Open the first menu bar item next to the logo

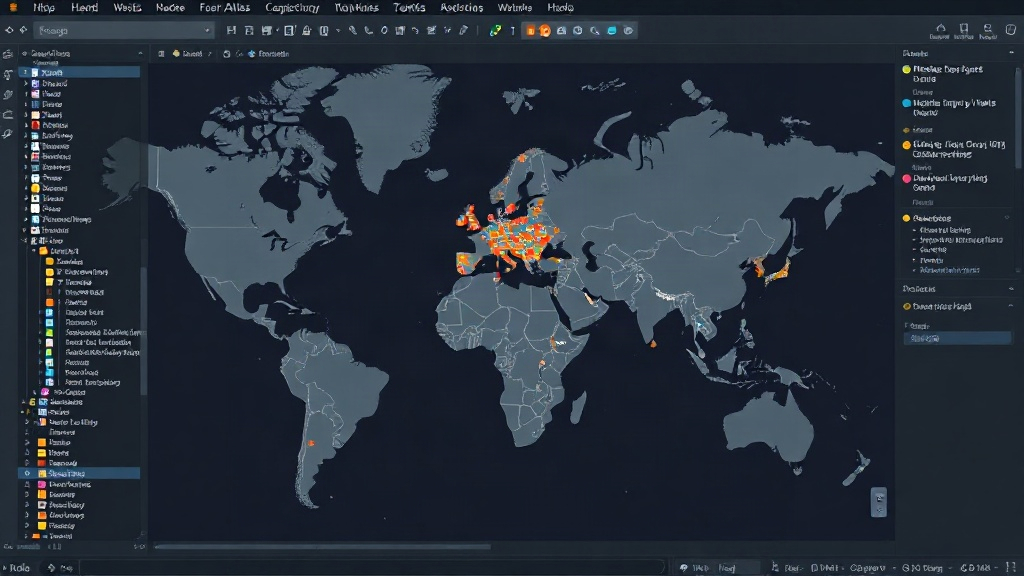click(x=44, y=8)
